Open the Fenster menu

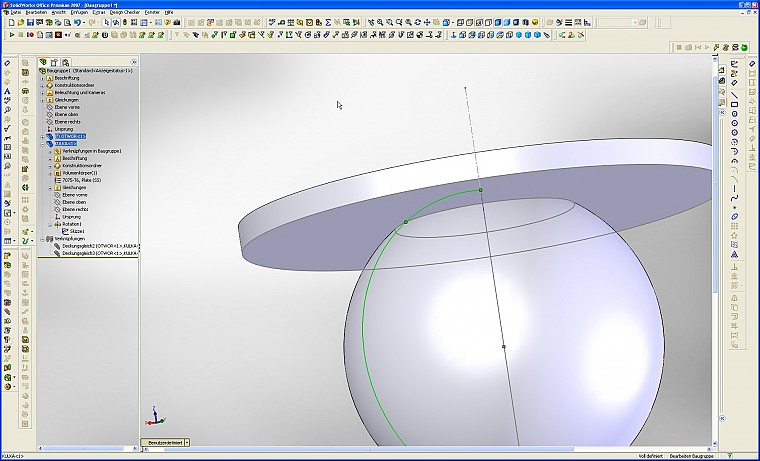tap(152, 12)
